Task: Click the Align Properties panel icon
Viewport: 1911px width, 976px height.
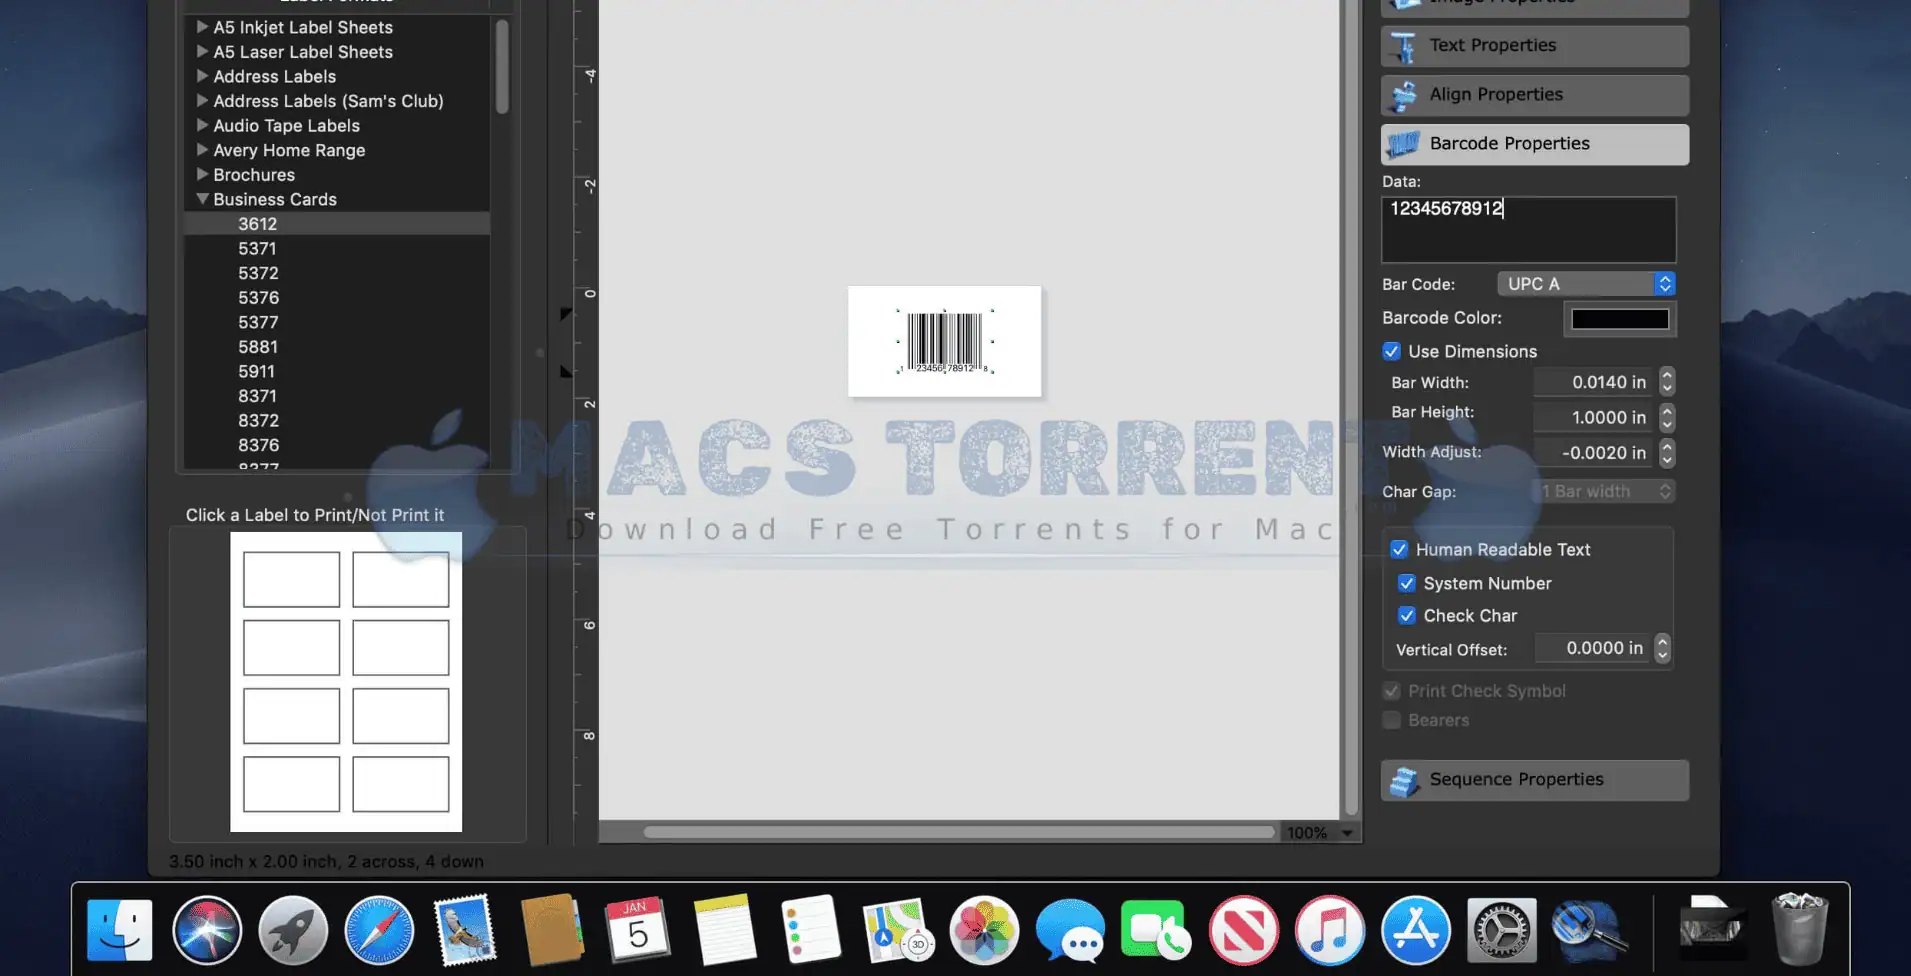Action: point(1403,95)
